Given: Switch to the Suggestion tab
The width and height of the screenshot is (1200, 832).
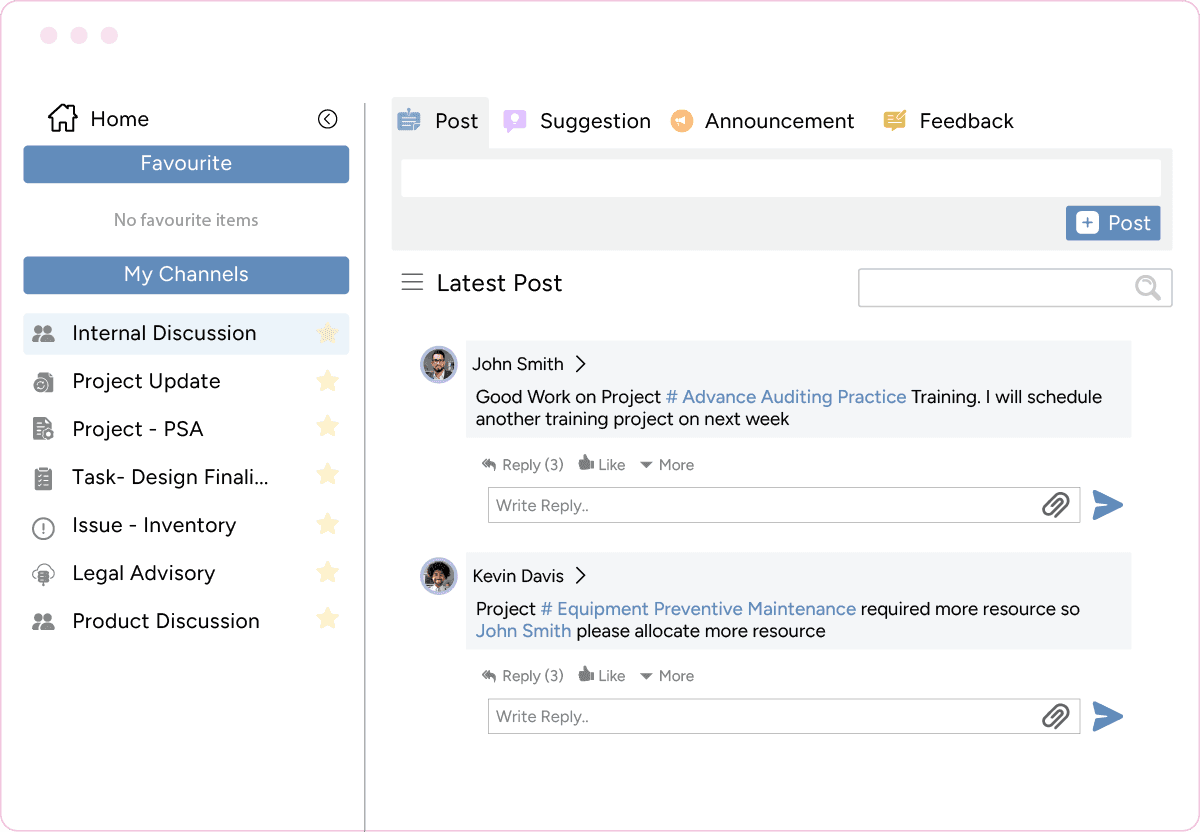Looking at the screenshot, I should [576, 121].
